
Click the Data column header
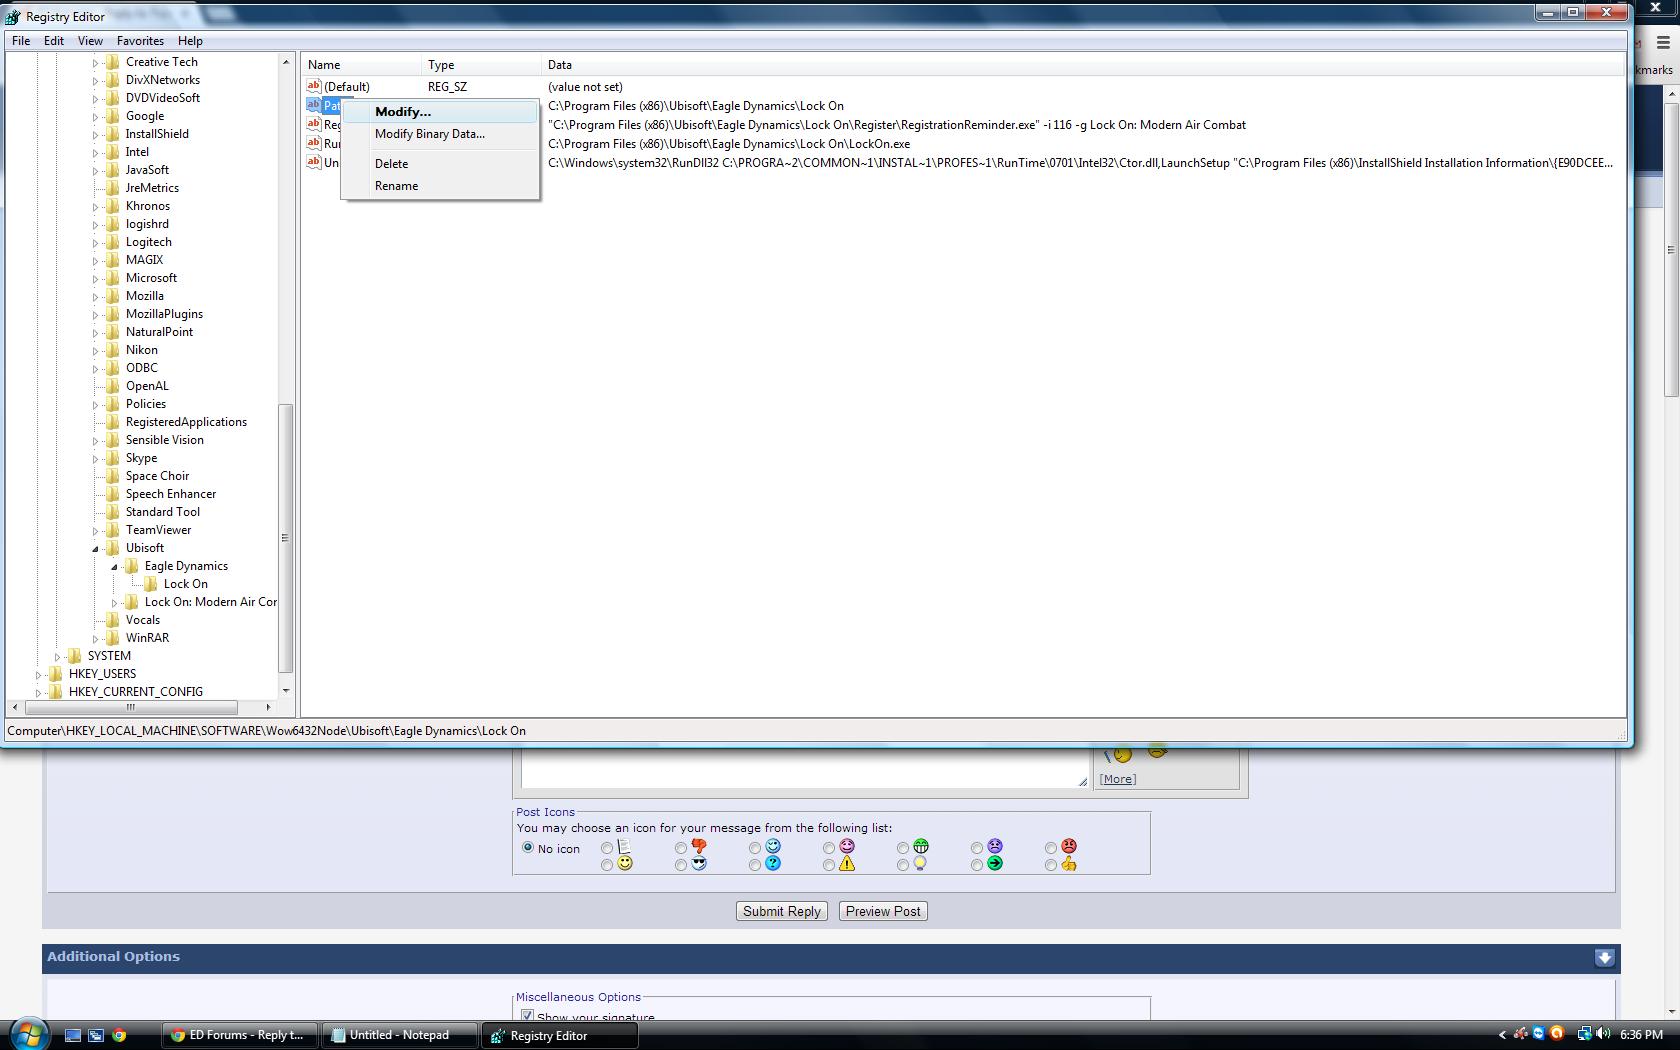tap(1083, 65)
